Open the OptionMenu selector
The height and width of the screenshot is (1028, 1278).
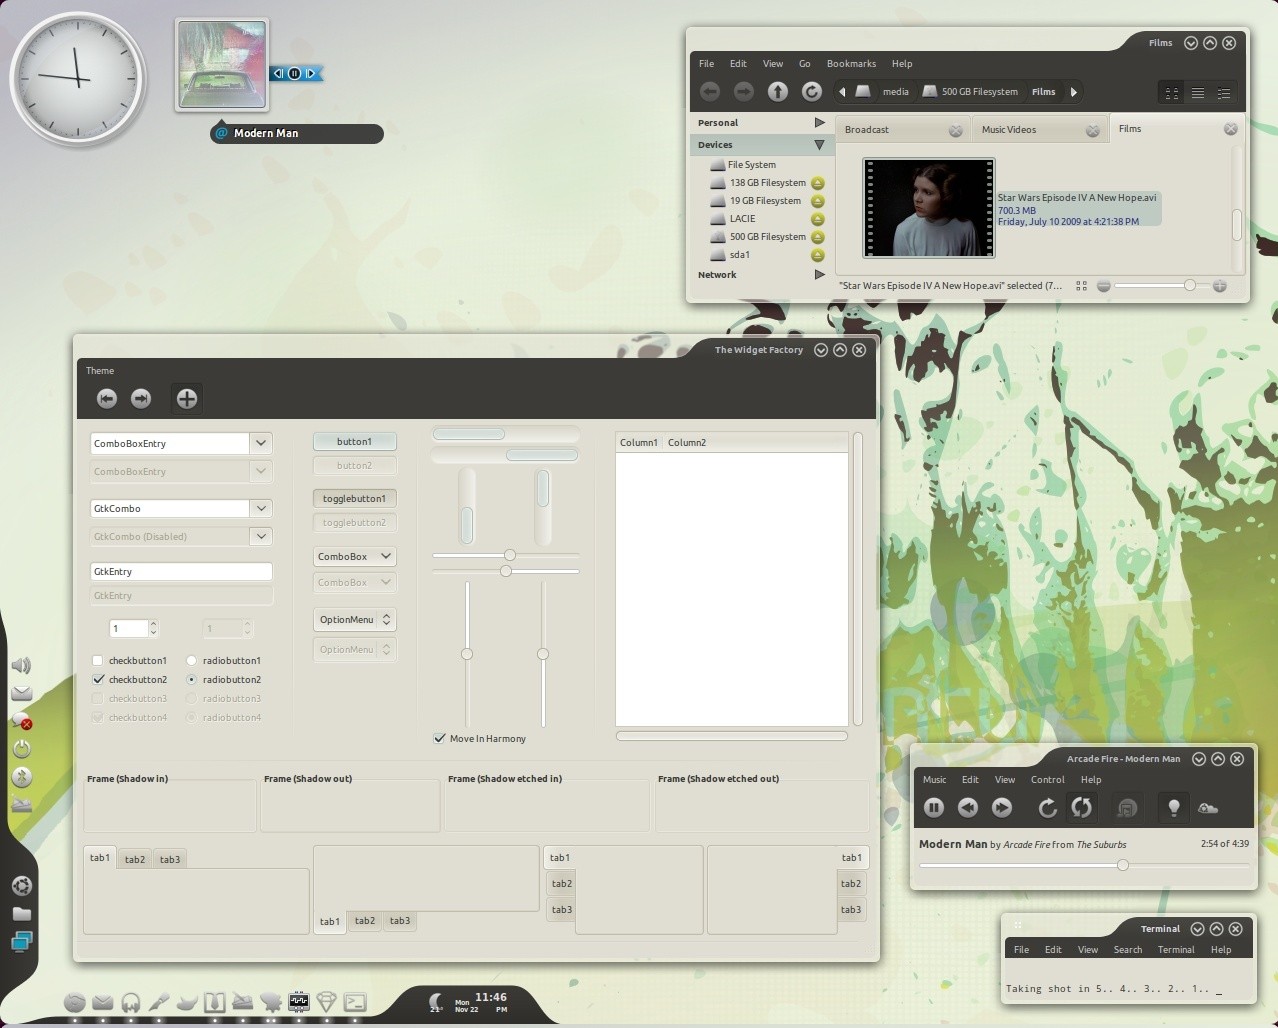[x=354, y=619]
